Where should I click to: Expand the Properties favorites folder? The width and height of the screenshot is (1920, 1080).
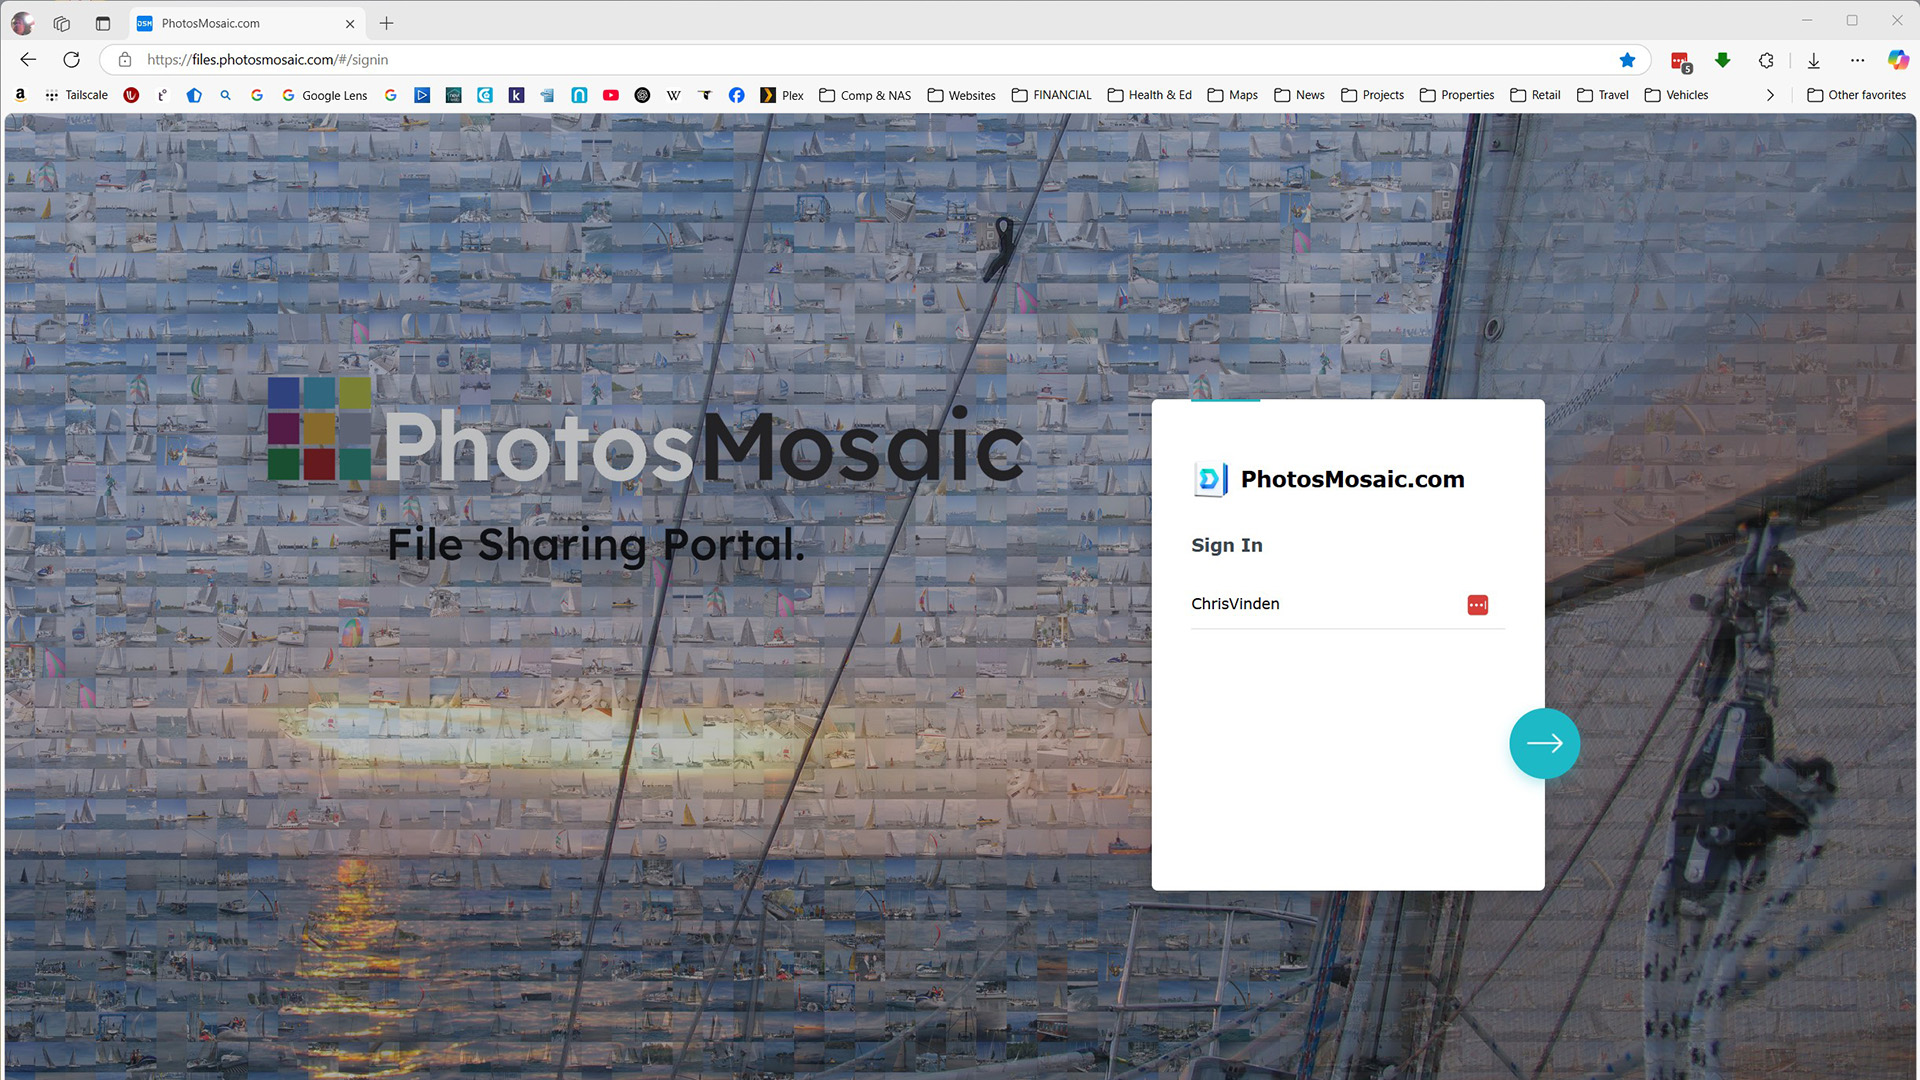point(1457,95)
